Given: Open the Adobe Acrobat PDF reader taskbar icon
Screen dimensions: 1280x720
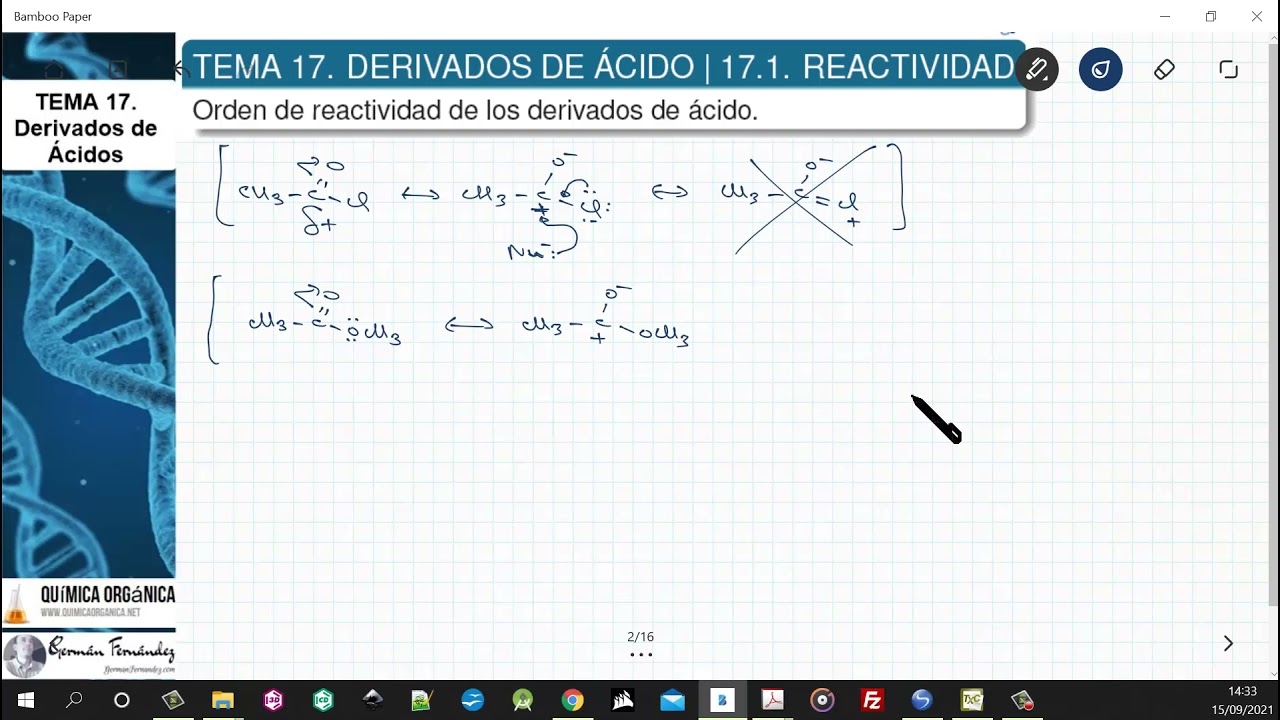Looking at the screenshot, I should (772, 700).
